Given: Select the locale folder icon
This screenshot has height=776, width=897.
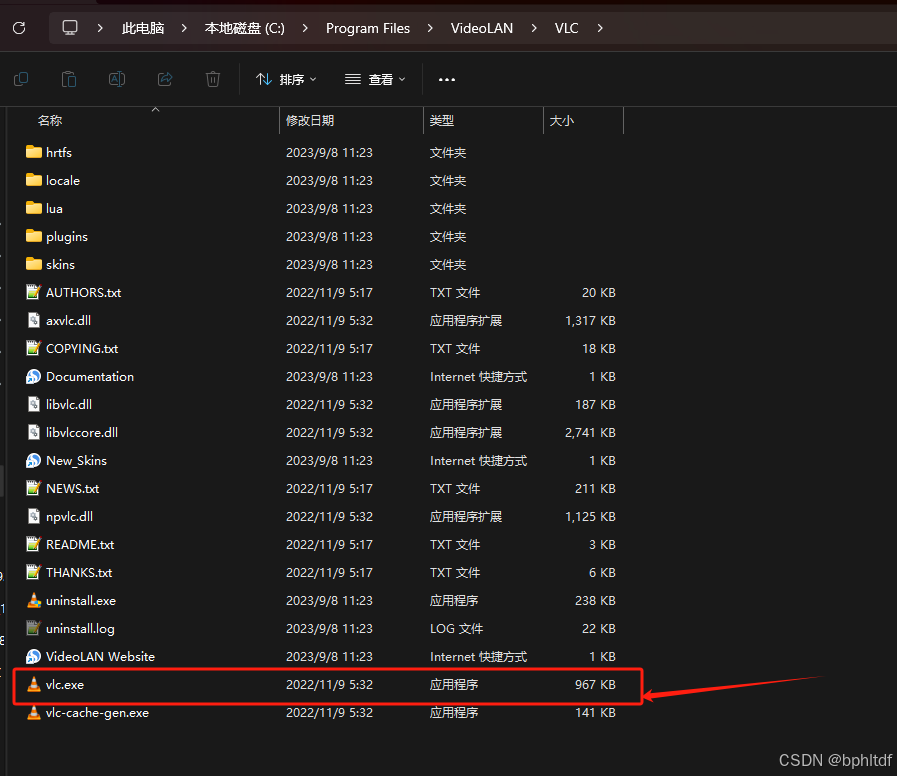Looking at the screenshot, I should click(x=34, y=180).
